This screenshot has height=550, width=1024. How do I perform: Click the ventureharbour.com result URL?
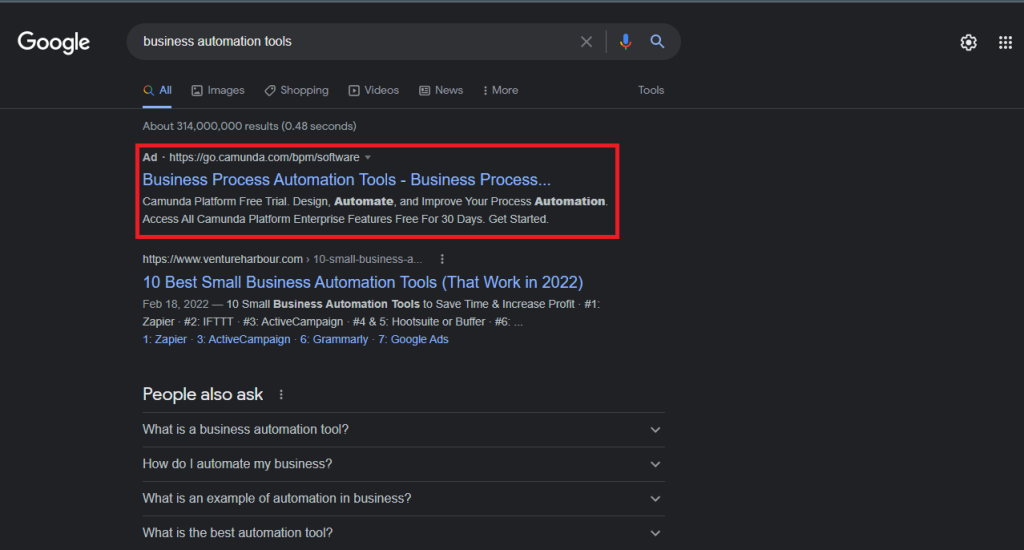(x=282, y=259)
